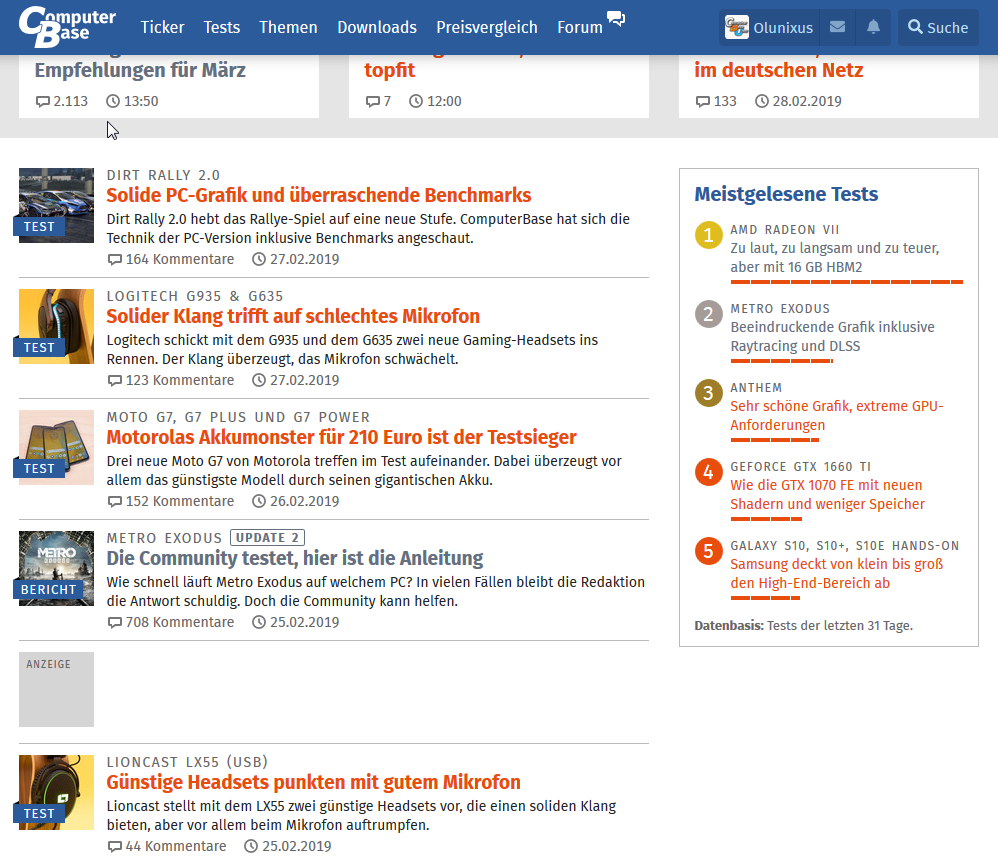Open the Themen menu
The height and width of the screenshot is (859, 998).
(288, 27)
